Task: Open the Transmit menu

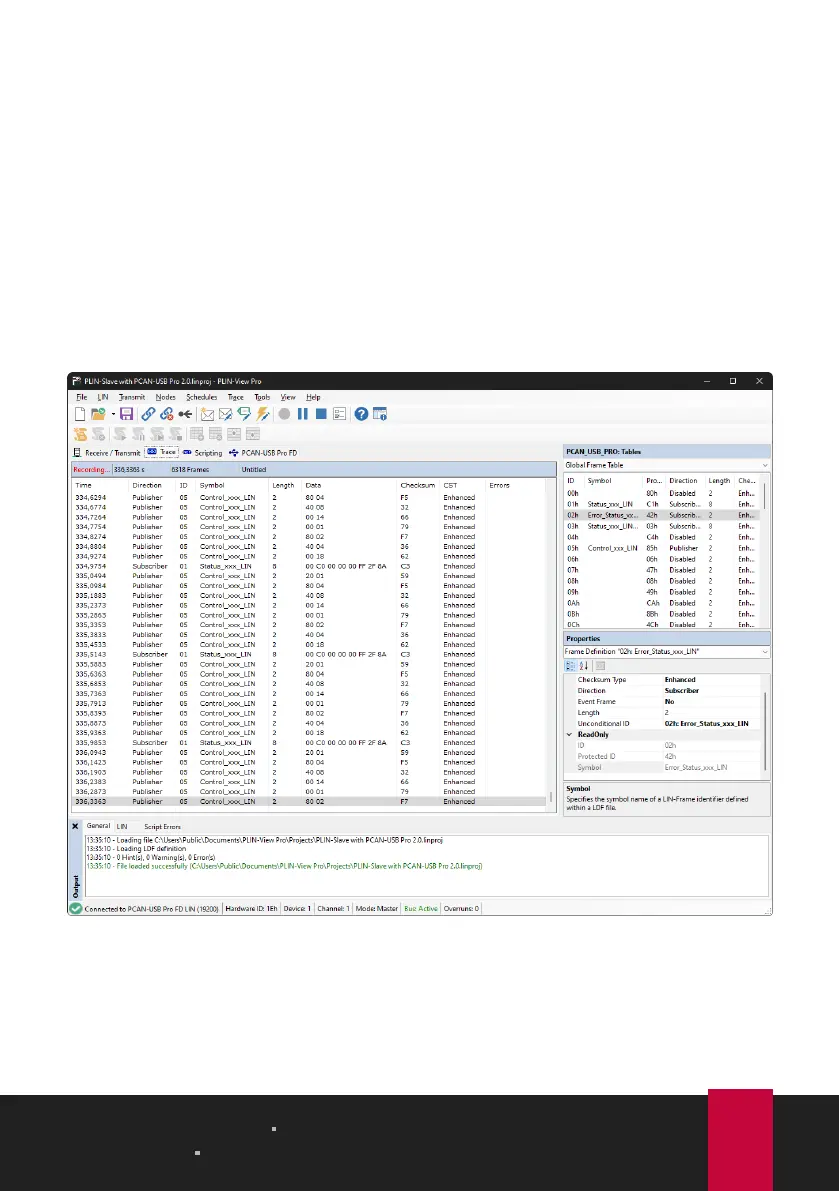Action: [x=131, y=397]
